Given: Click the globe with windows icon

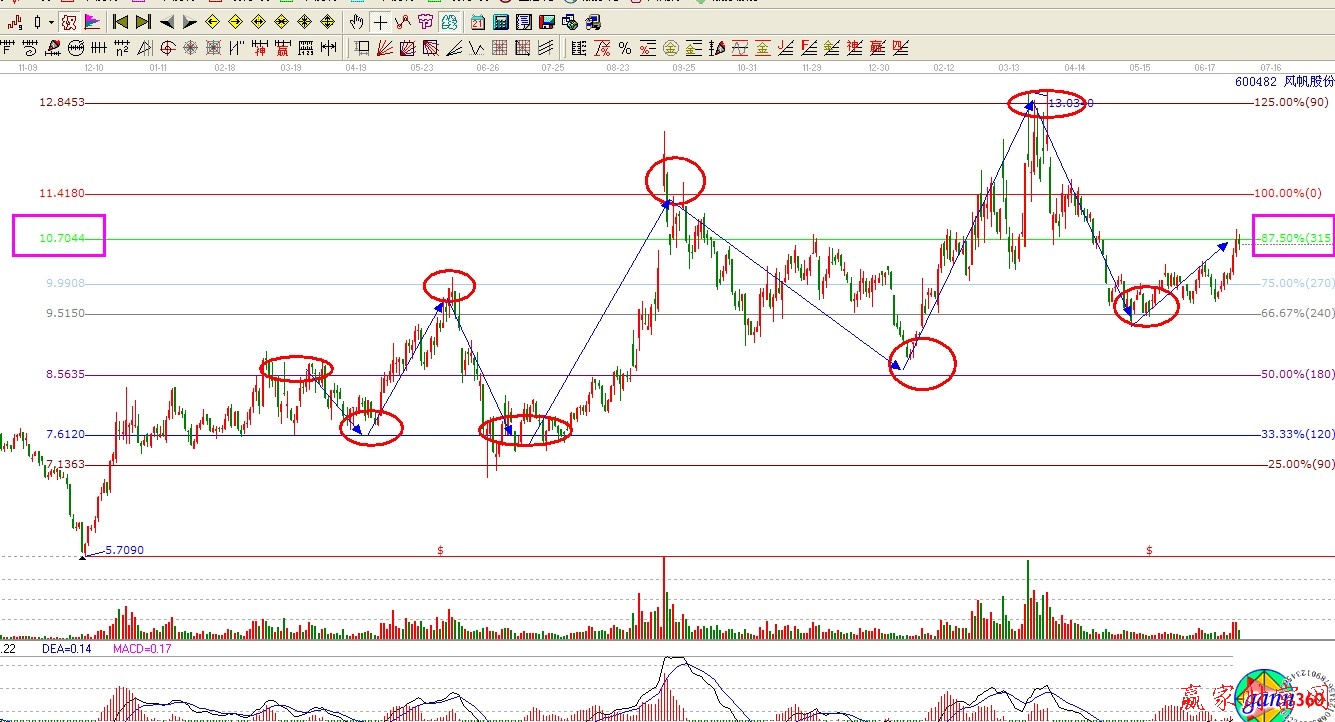Looking at the screenshot, I should [570, 22].
